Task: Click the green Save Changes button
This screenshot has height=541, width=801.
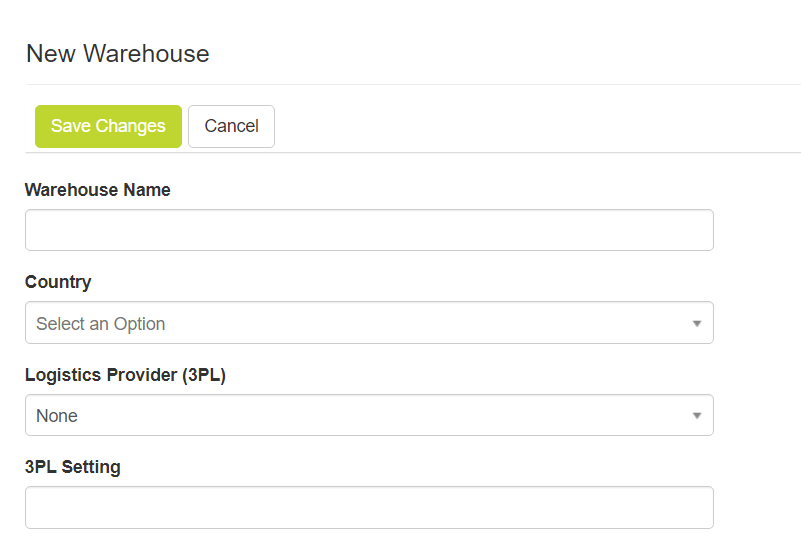Action: click(x=108, y=126)
